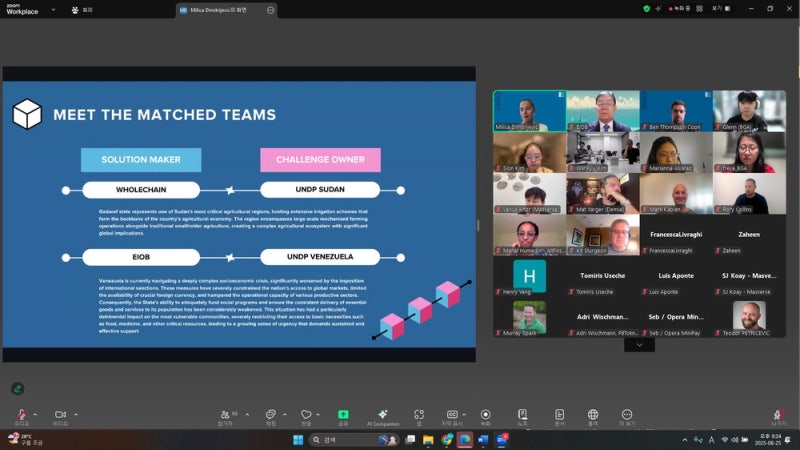
Task: Show hidden system tray icons
Action: (685, 440)
